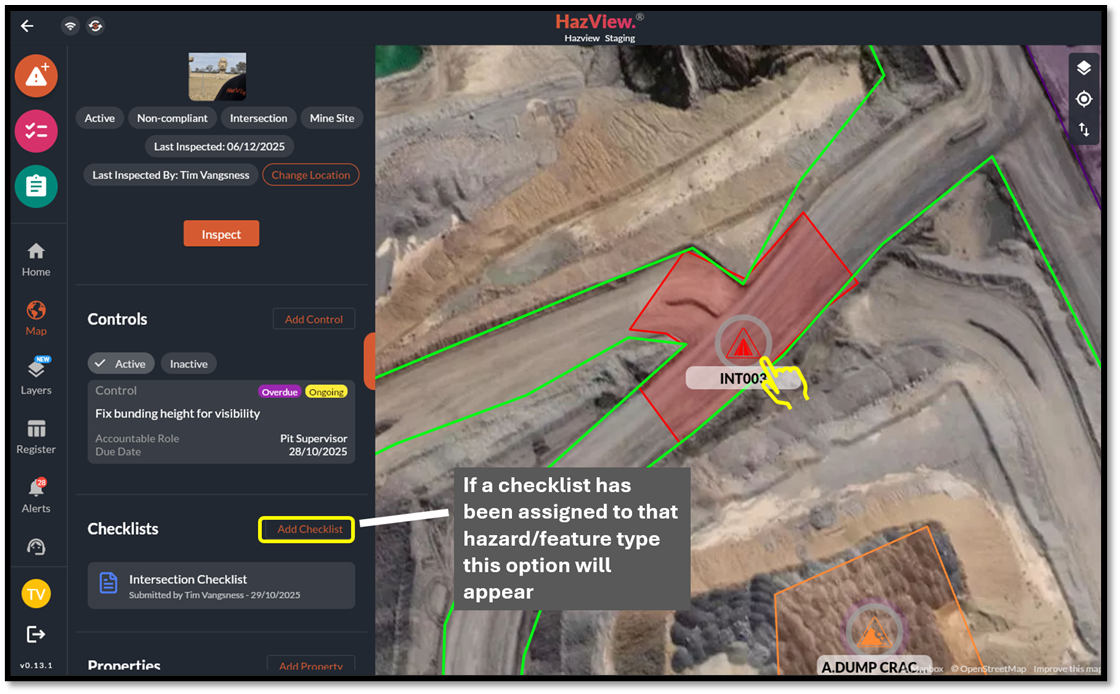Toggle the Active controls filter

click(121, 364)
